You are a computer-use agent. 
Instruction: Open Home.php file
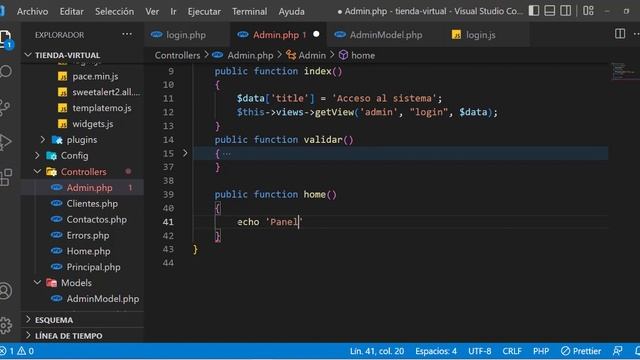coord(88,251)
